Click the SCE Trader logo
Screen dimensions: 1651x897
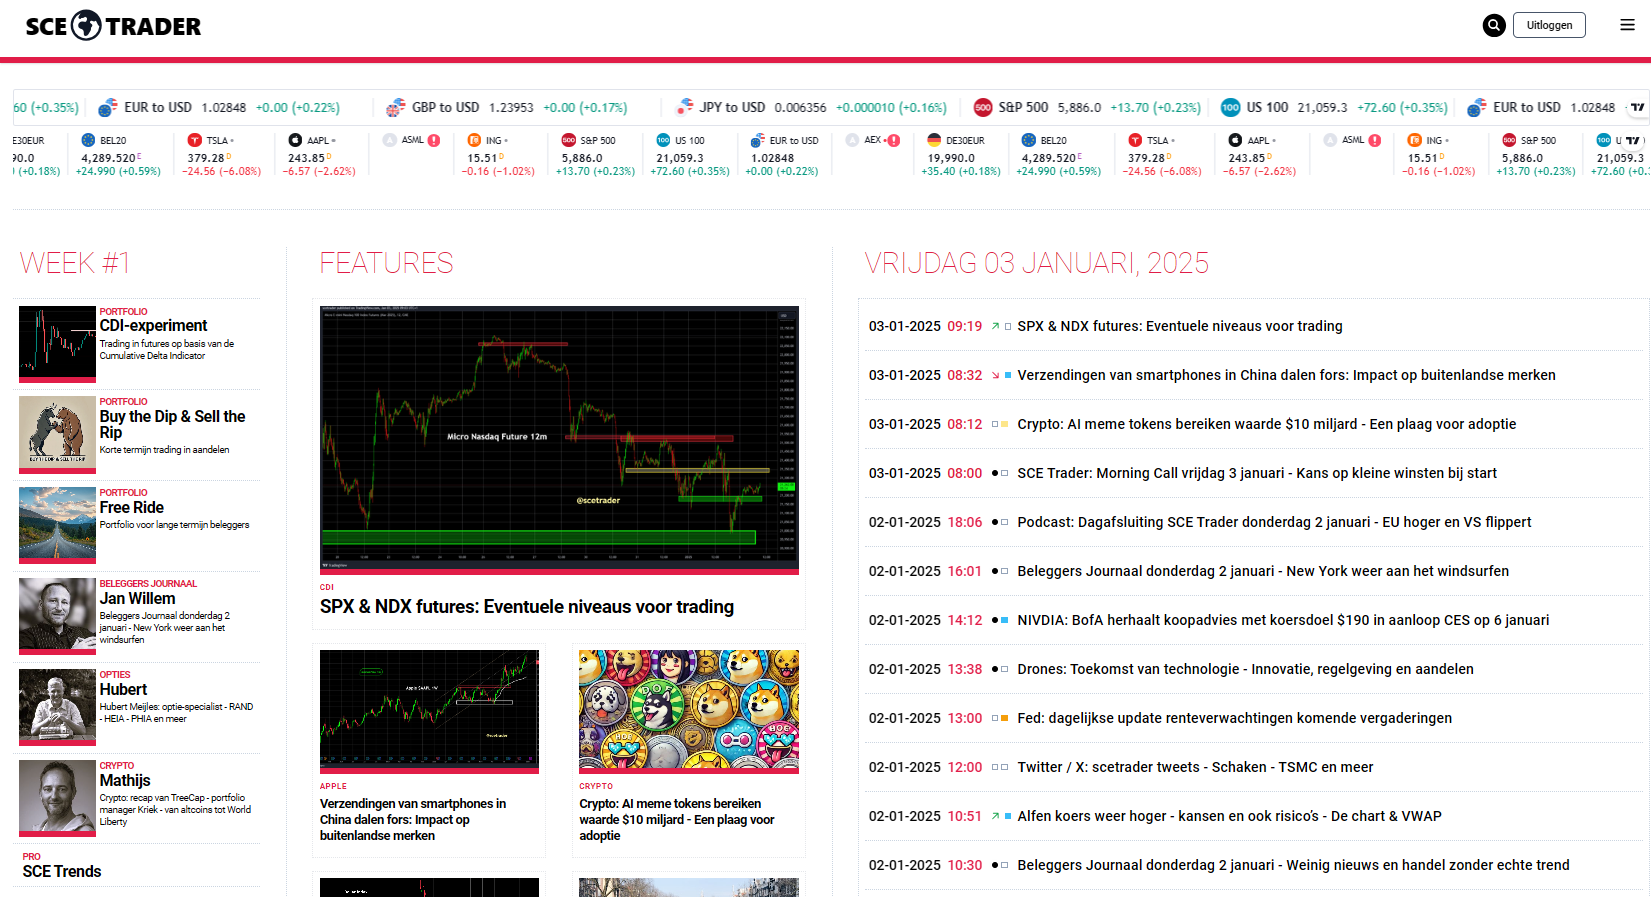113,26
